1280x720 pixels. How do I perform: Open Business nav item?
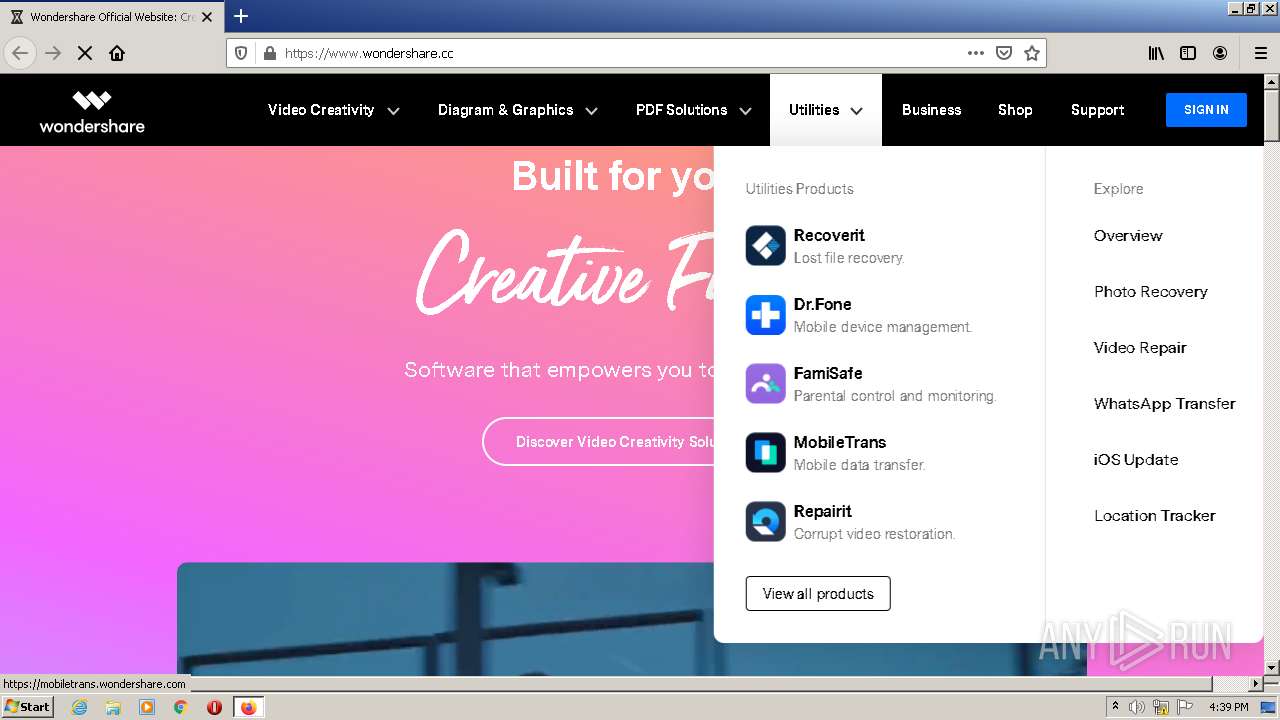pyautogui.click(x=931, y=110)
